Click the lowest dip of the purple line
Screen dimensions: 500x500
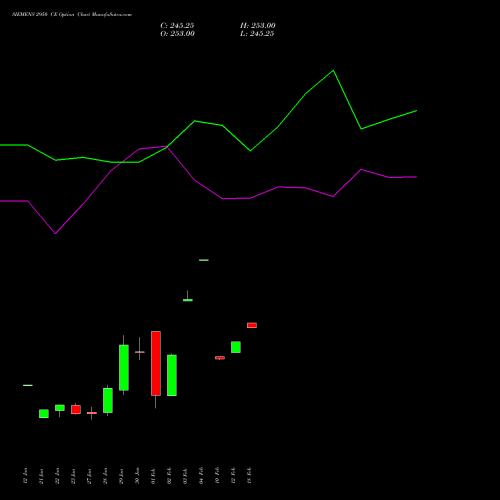pyautogui.click(x=55, y=233)
